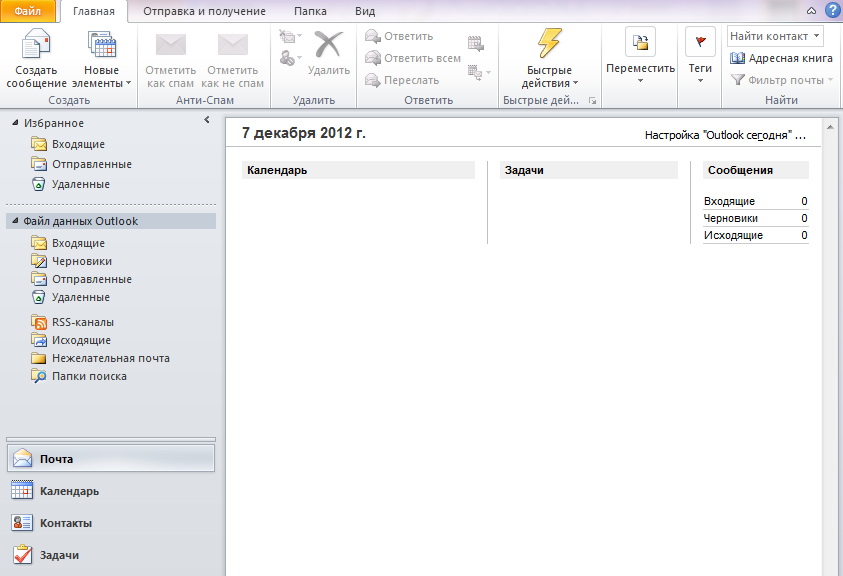This screenshot has height=576, width=843.
Task: Click the Junk mail person icon
Action: 287,58
